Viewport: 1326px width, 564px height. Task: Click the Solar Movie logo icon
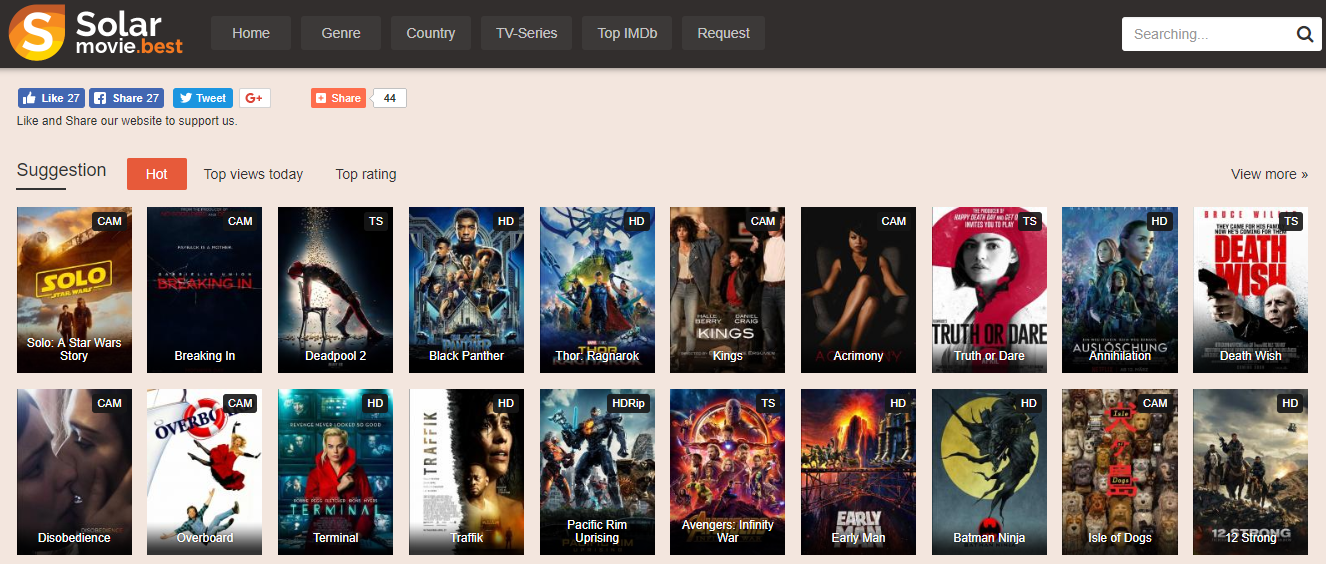(x=37, y=32)
